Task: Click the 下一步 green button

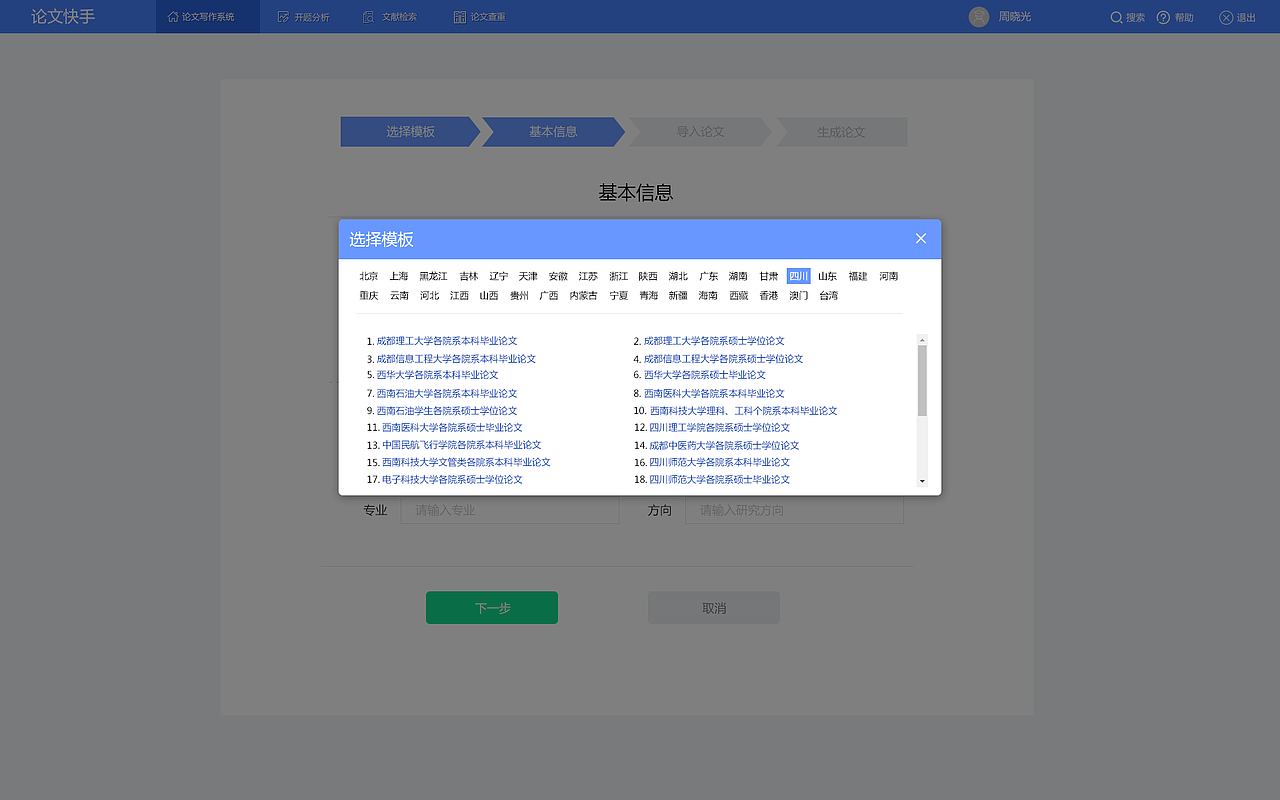Action: [x=491, y=607]
